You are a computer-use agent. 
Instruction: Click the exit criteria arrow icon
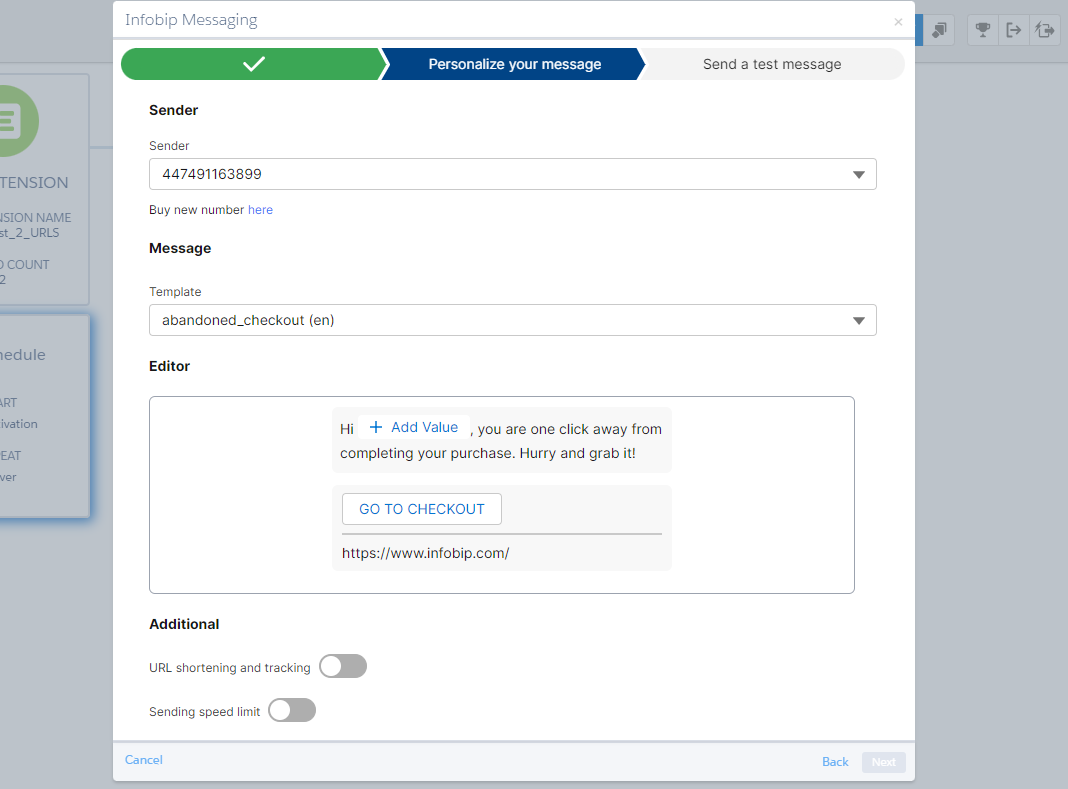[1014, 30]
